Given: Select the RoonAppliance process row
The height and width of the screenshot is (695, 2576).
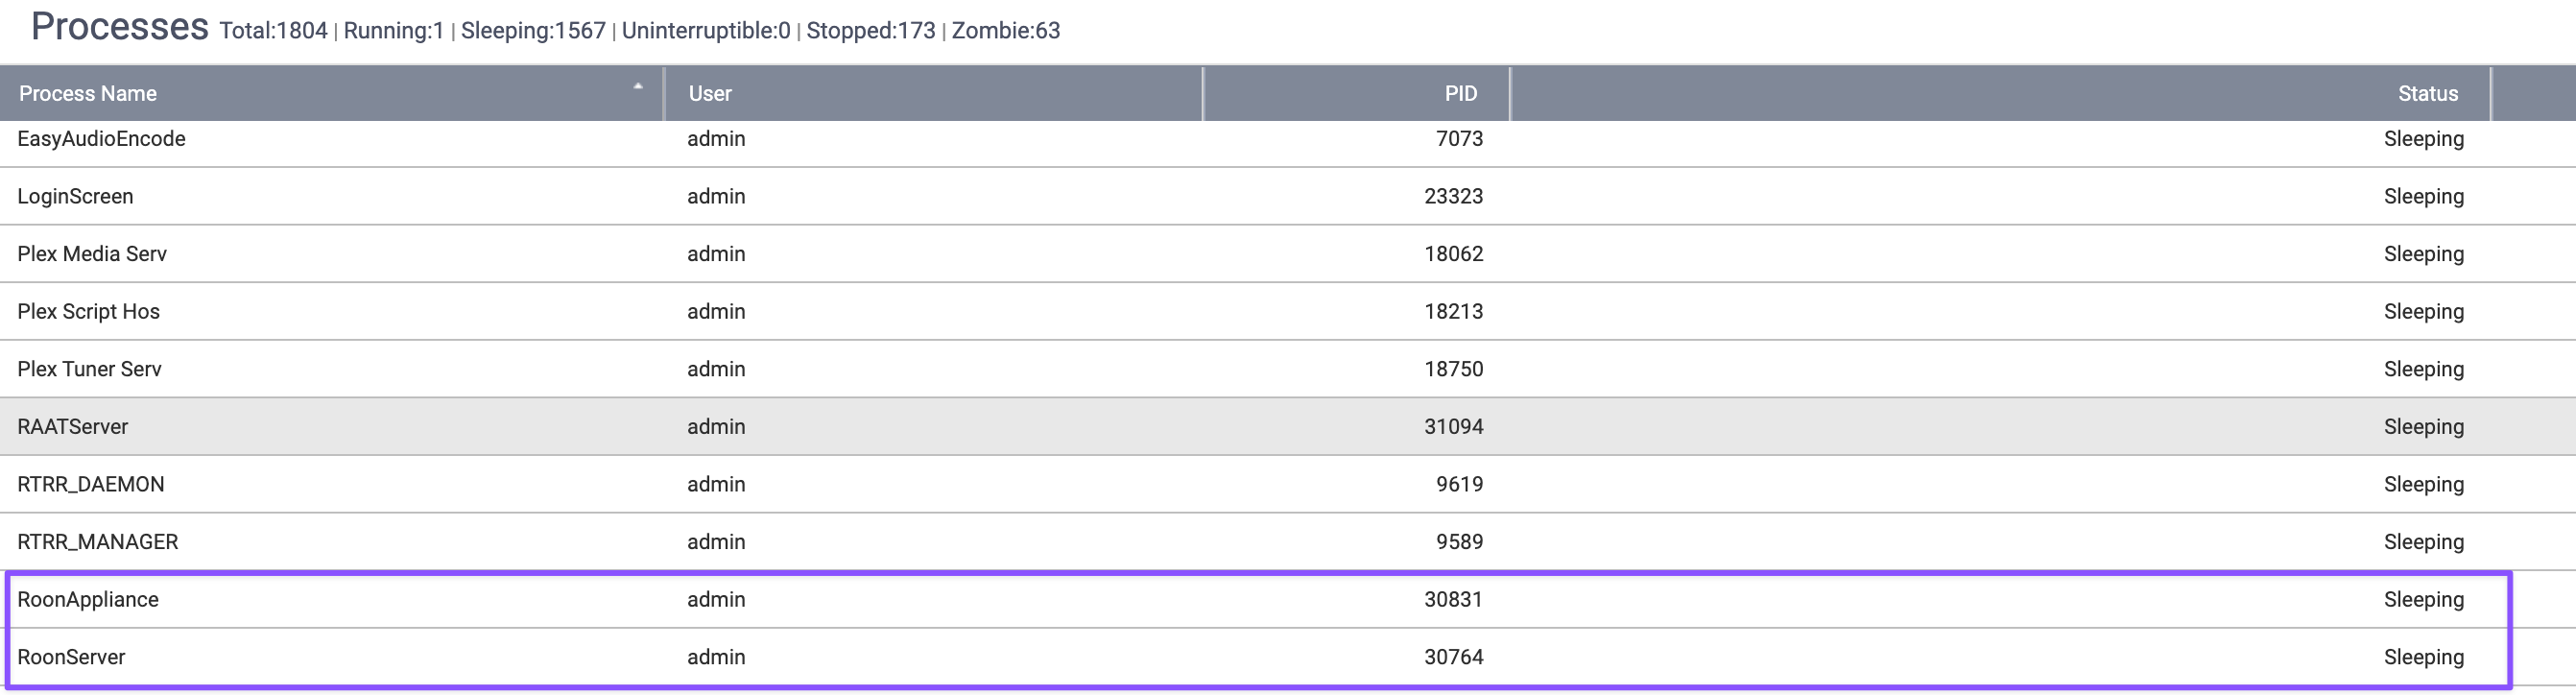Looking at the screenshot, I should [x=1258, y=600].
